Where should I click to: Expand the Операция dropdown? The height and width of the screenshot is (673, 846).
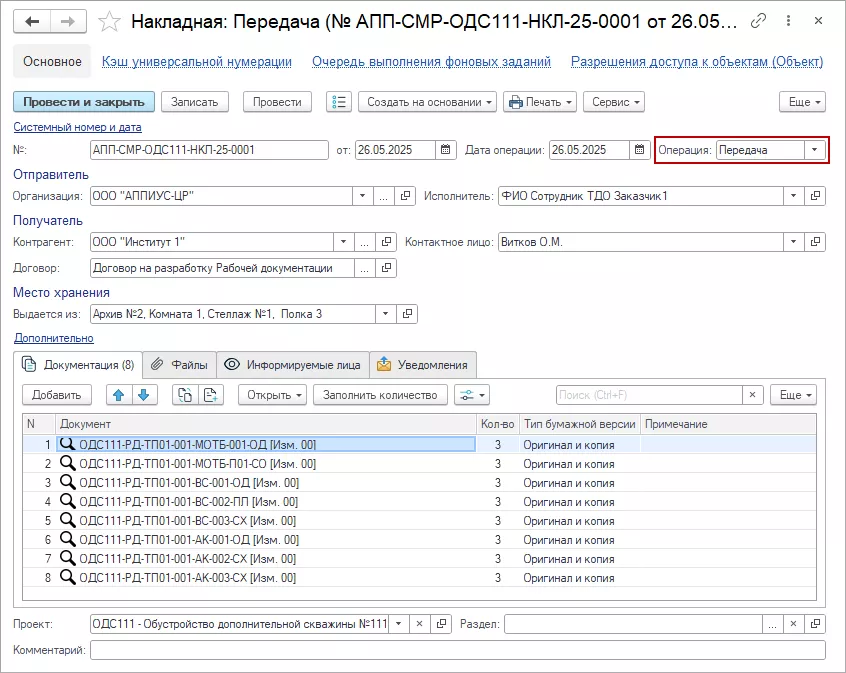814,150
